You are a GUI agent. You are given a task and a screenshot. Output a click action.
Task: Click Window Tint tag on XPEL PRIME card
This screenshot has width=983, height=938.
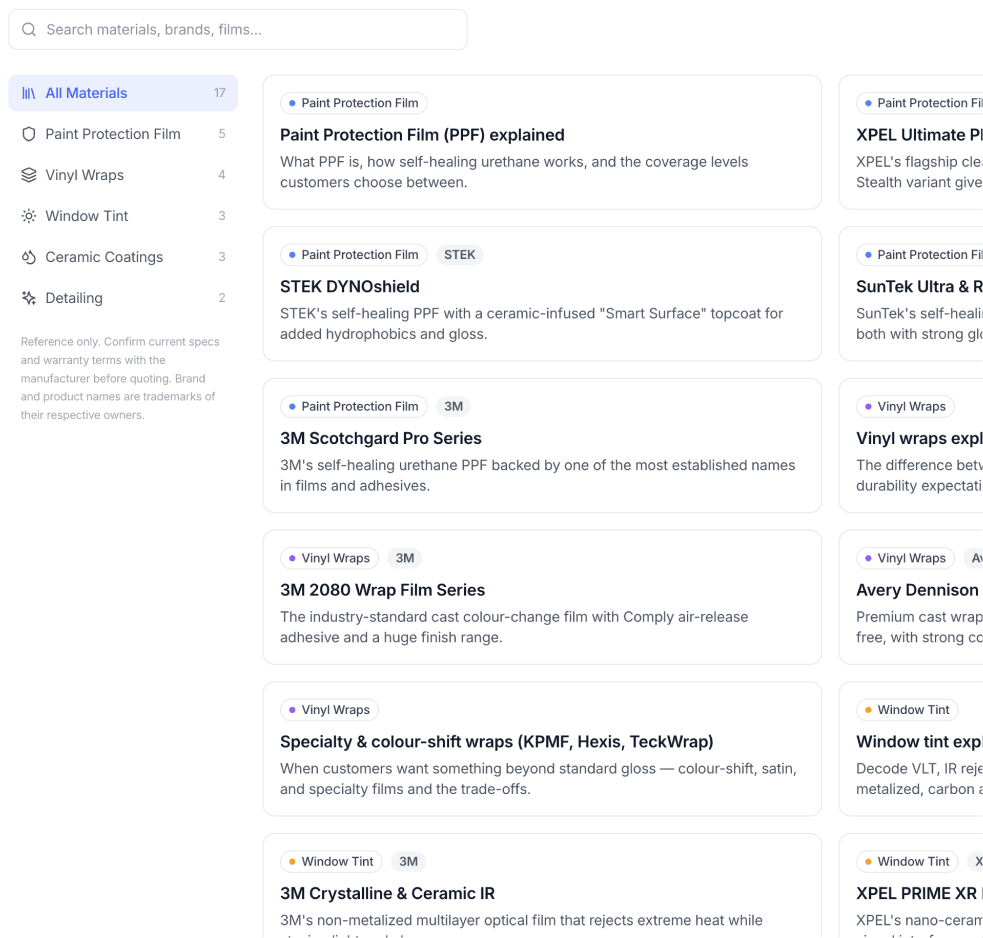(907, 862)
